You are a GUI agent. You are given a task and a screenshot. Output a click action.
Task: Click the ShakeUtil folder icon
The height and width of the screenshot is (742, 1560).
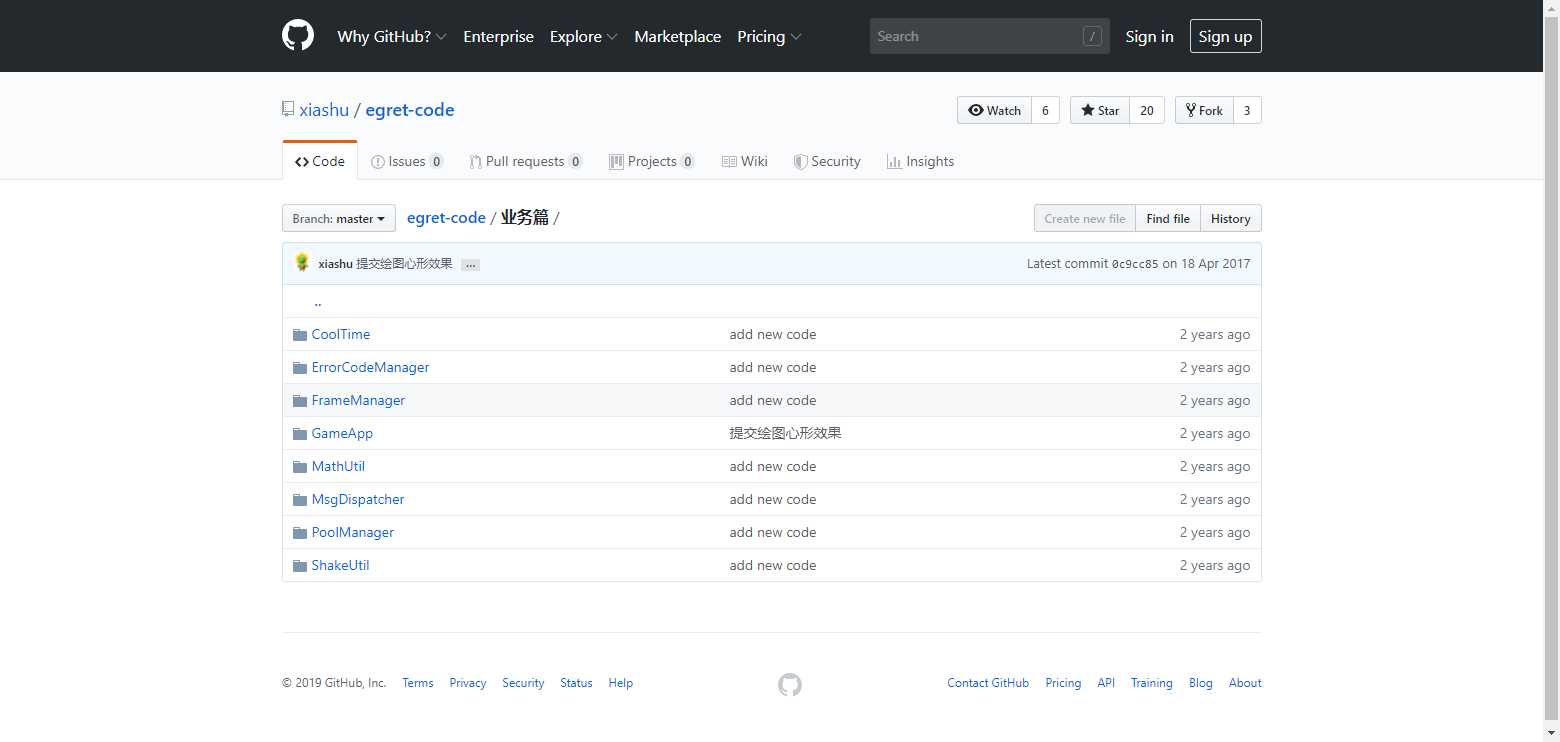300,566
